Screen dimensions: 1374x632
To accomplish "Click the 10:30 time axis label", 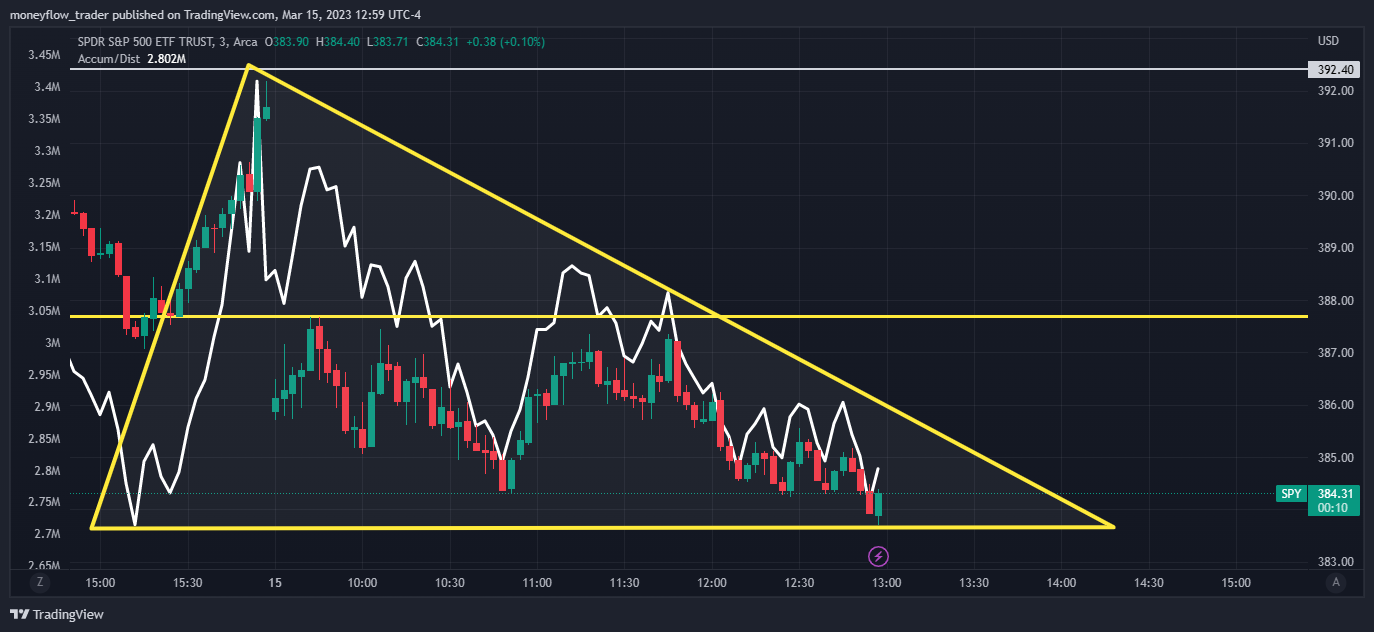I will 450,583.
